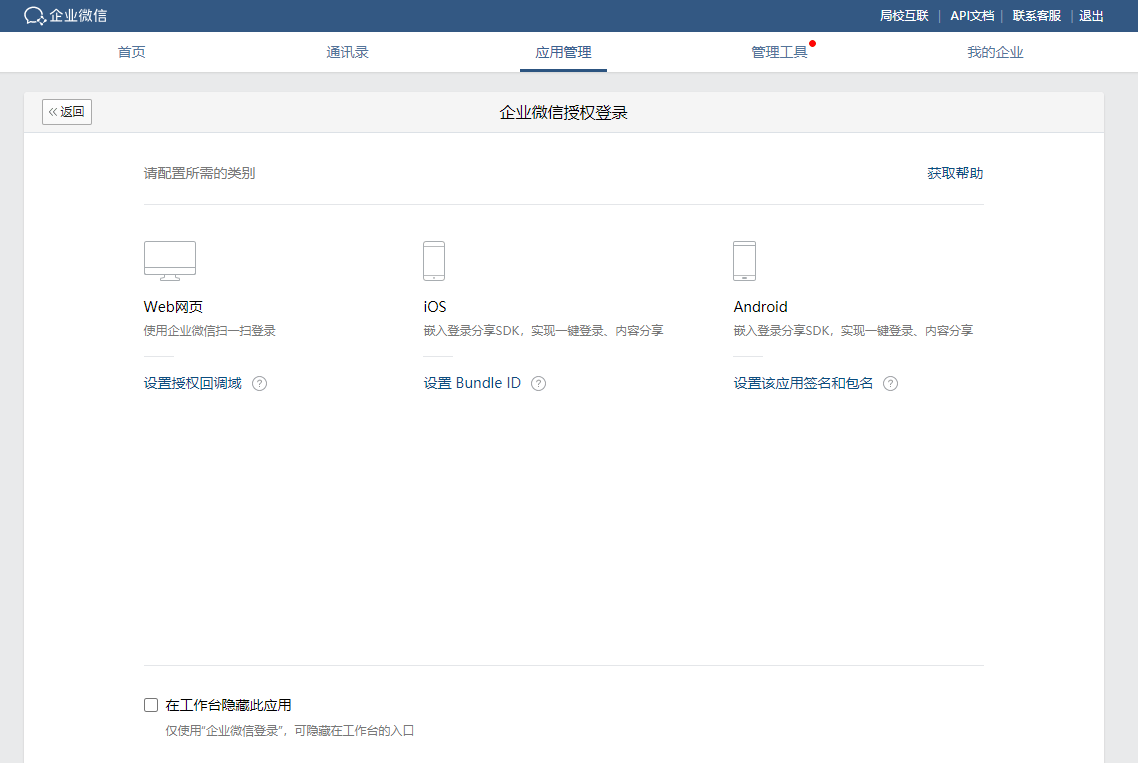Open help tooltip beside 设置 Bundle ID

click(539, 383)
